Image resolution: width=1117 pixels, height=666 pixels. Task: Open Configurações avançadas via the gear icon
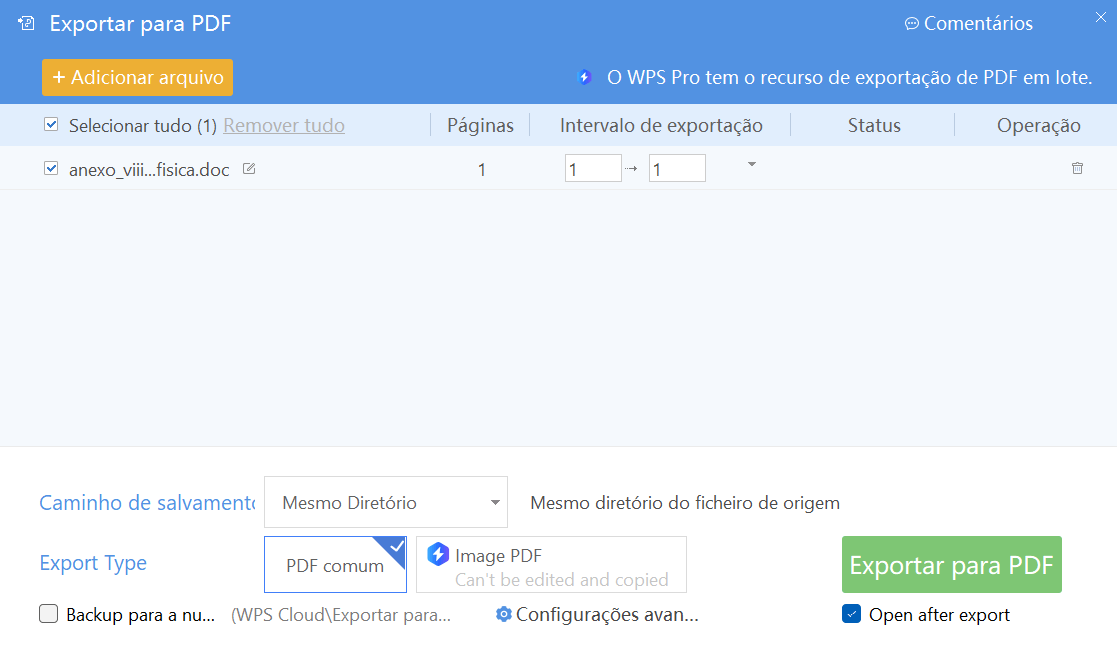[504, 614]
